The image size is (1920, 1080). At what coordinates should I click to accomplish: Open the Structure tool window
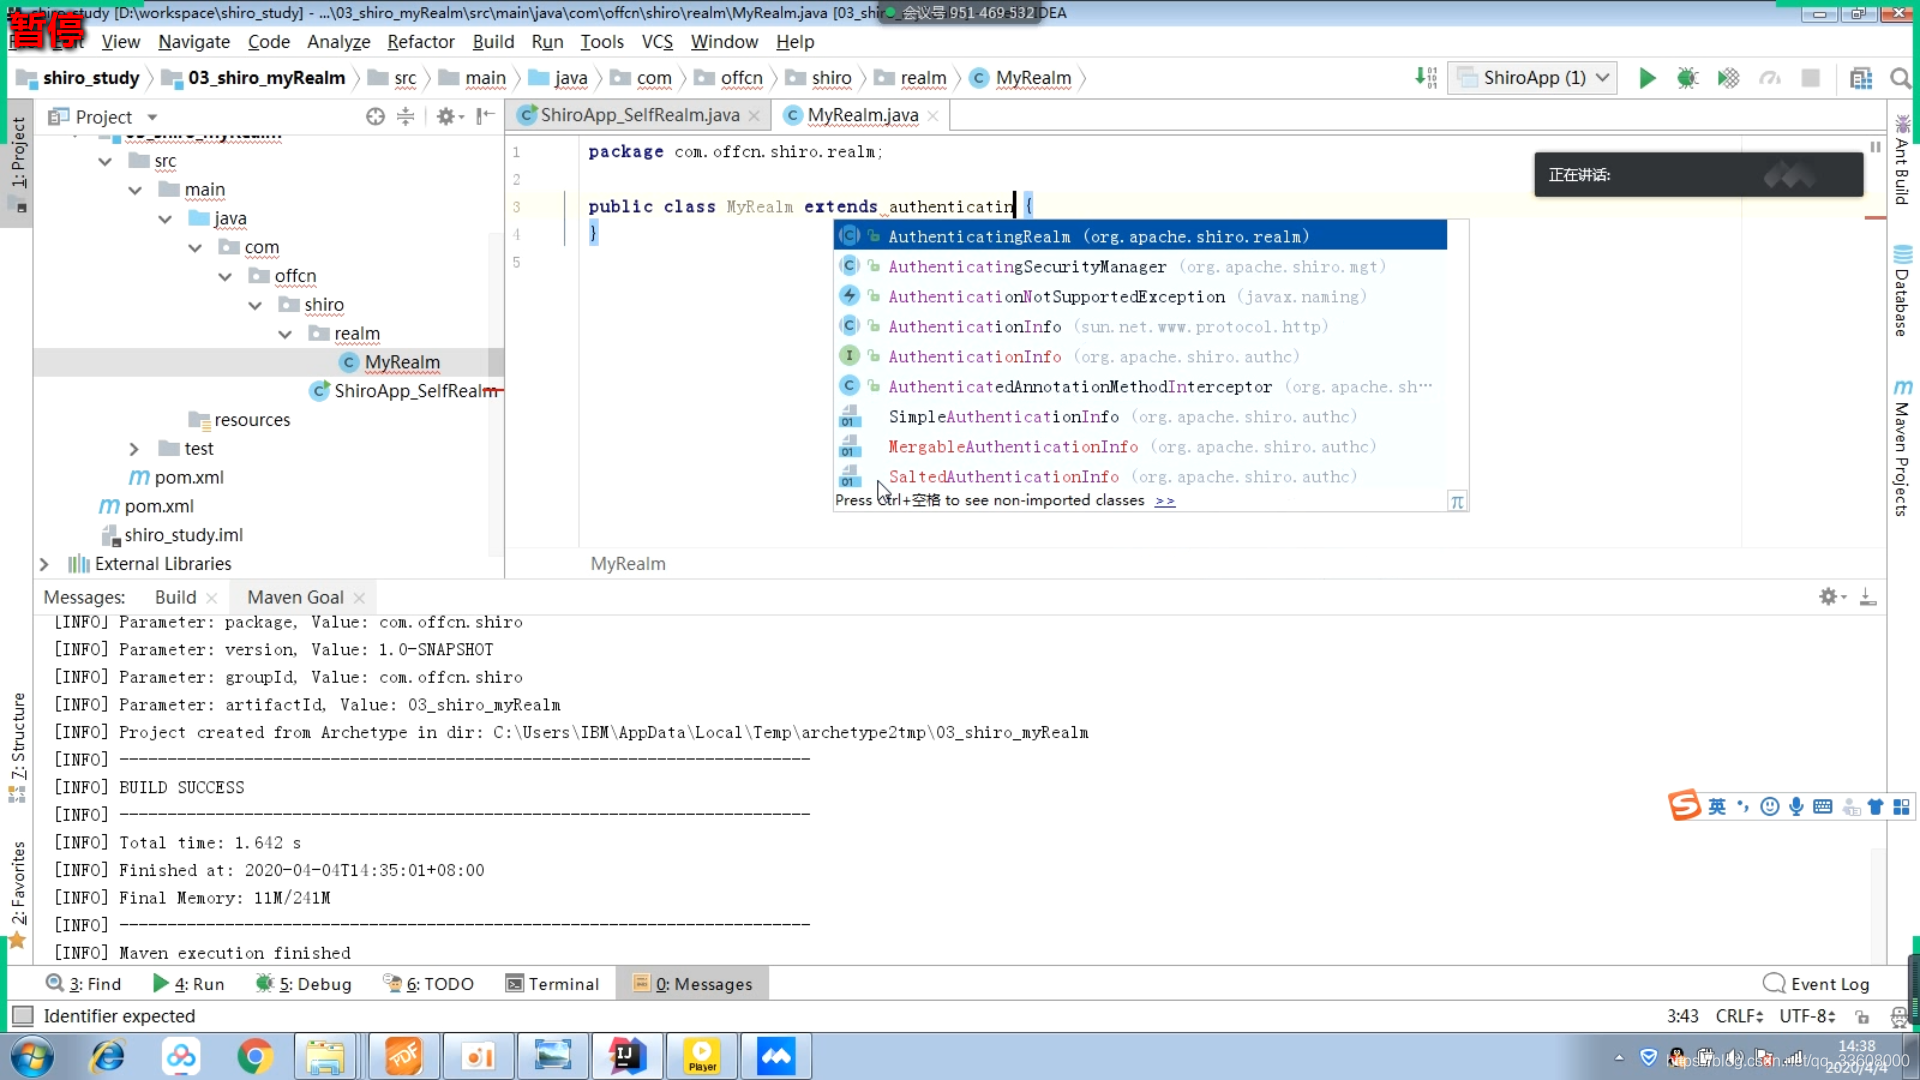(x=17, y=746)
